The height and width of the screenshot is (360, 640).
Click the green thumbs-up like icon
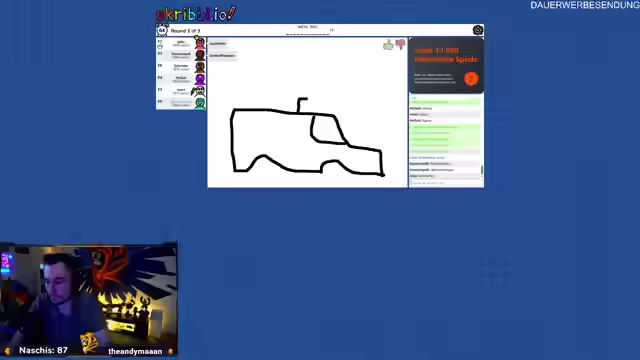pos(388,44)
